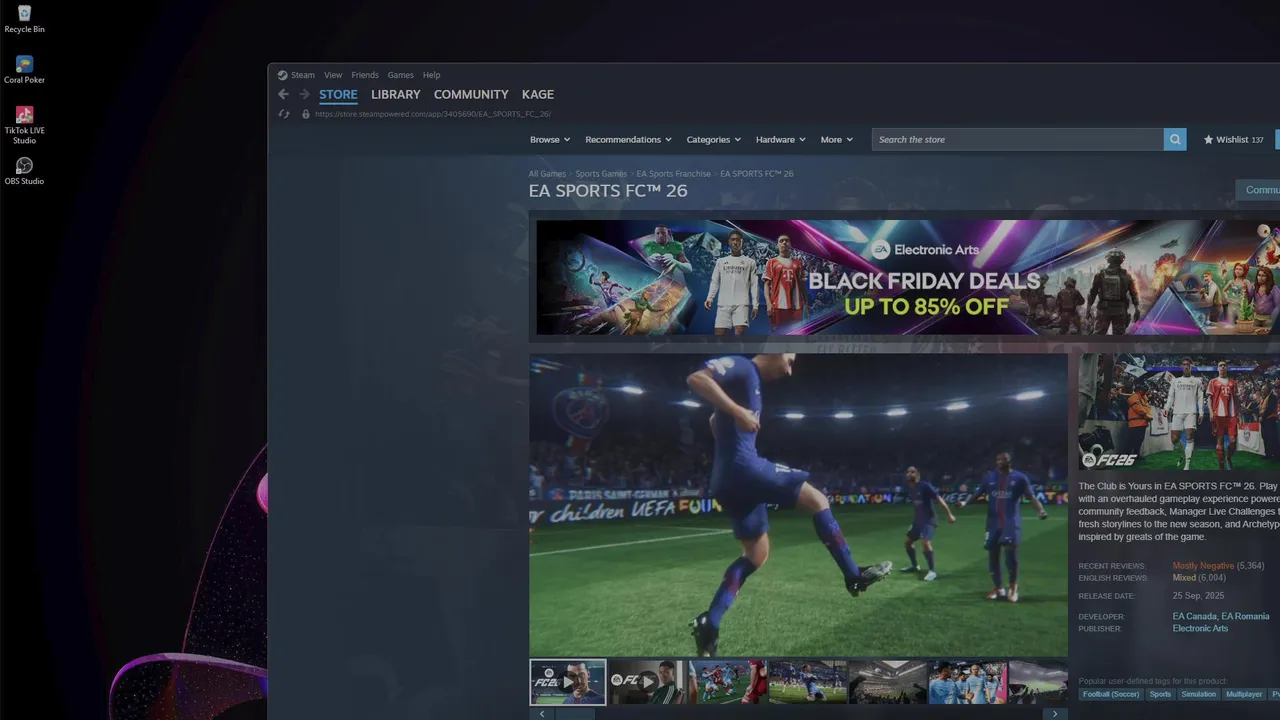This screenshot has height=720, width=1280.
Task: Switch to the COMMUNITY tab
Action: [471, 94]
